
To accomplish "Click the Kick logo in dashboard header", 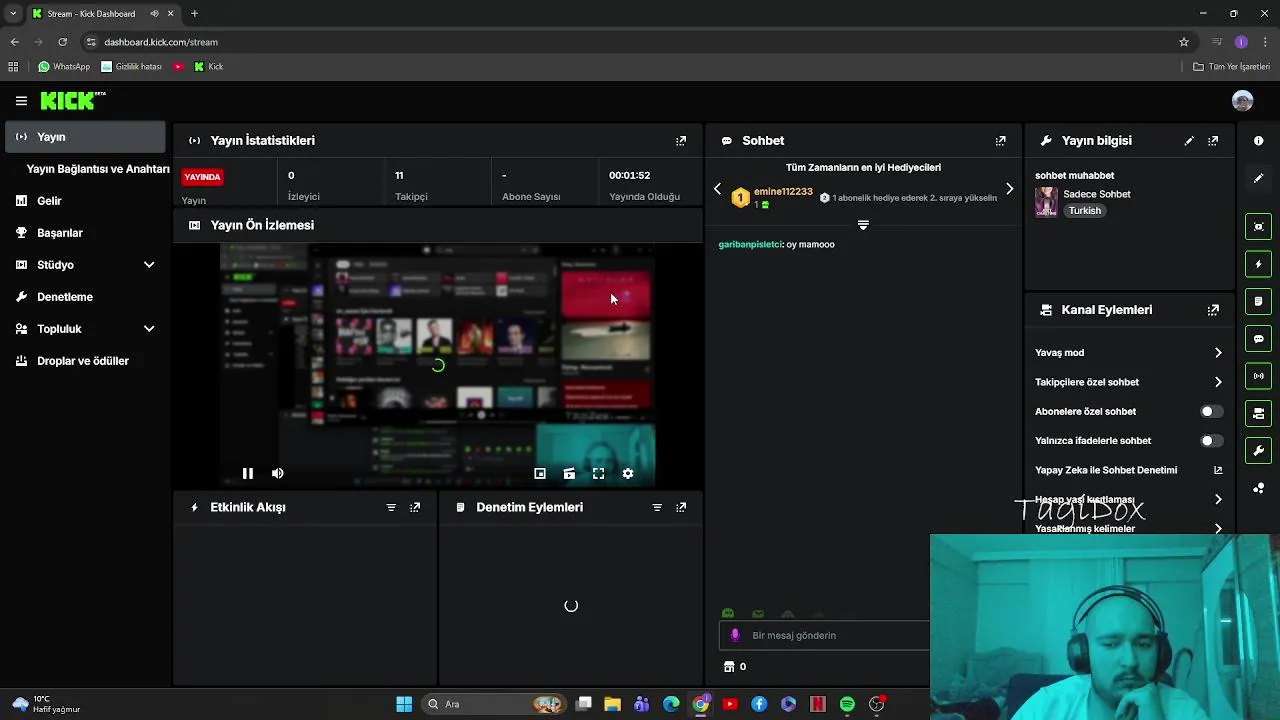I will (x=72, y=100).
